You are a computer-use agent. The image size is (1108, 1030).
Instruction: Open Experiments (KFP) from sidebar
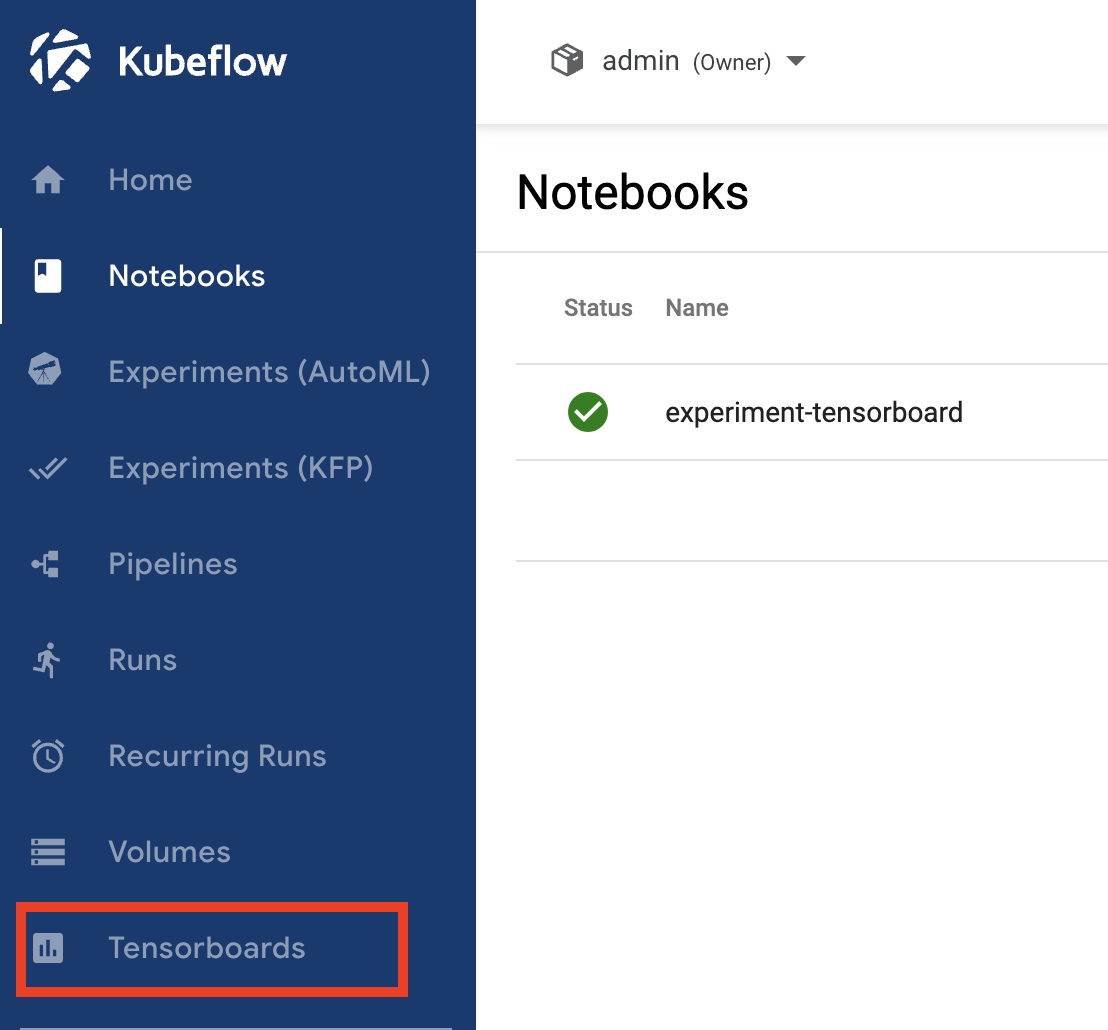pyautogui.click(x=240, y=468)
